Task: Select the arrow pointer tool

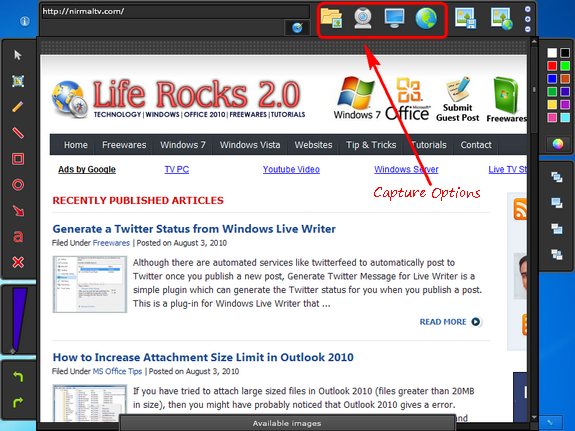Action: point(18,55)
